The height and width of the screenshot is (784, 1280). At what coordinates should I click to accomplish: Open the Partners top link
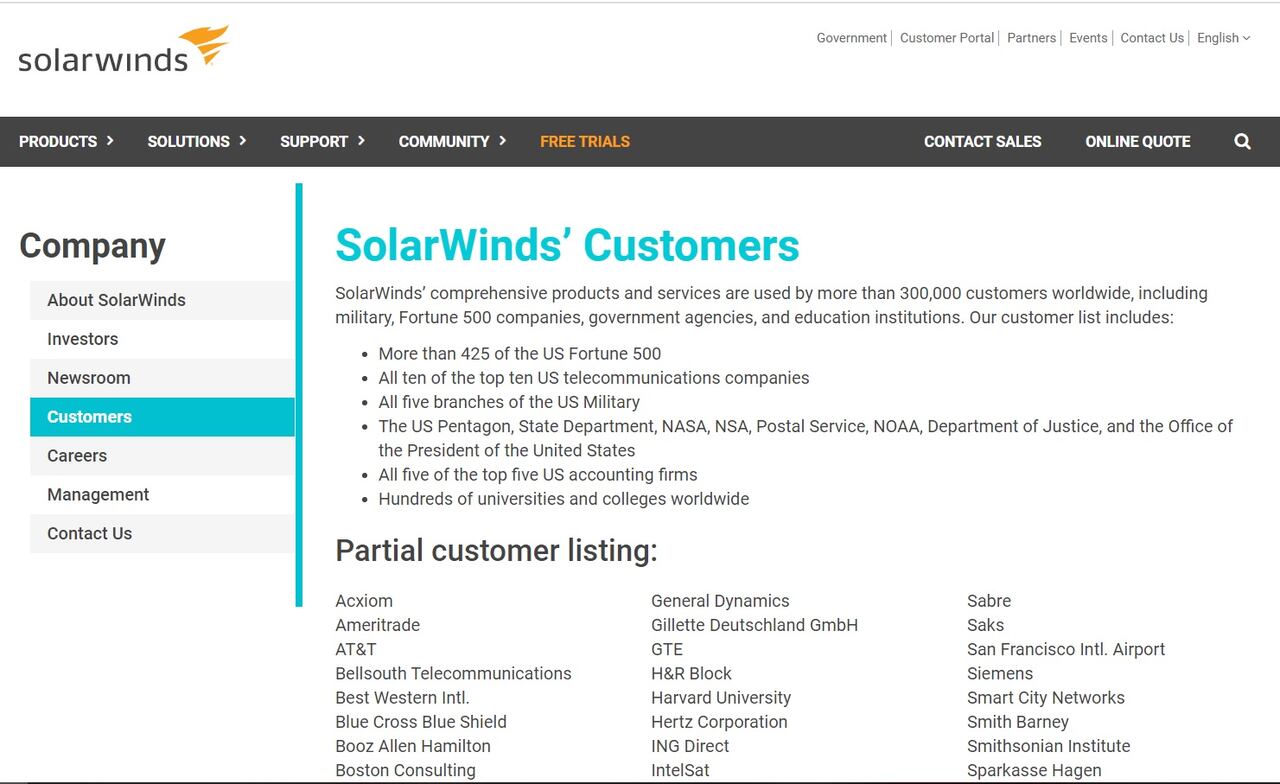pyautogui.click(x=1031, y=38)
